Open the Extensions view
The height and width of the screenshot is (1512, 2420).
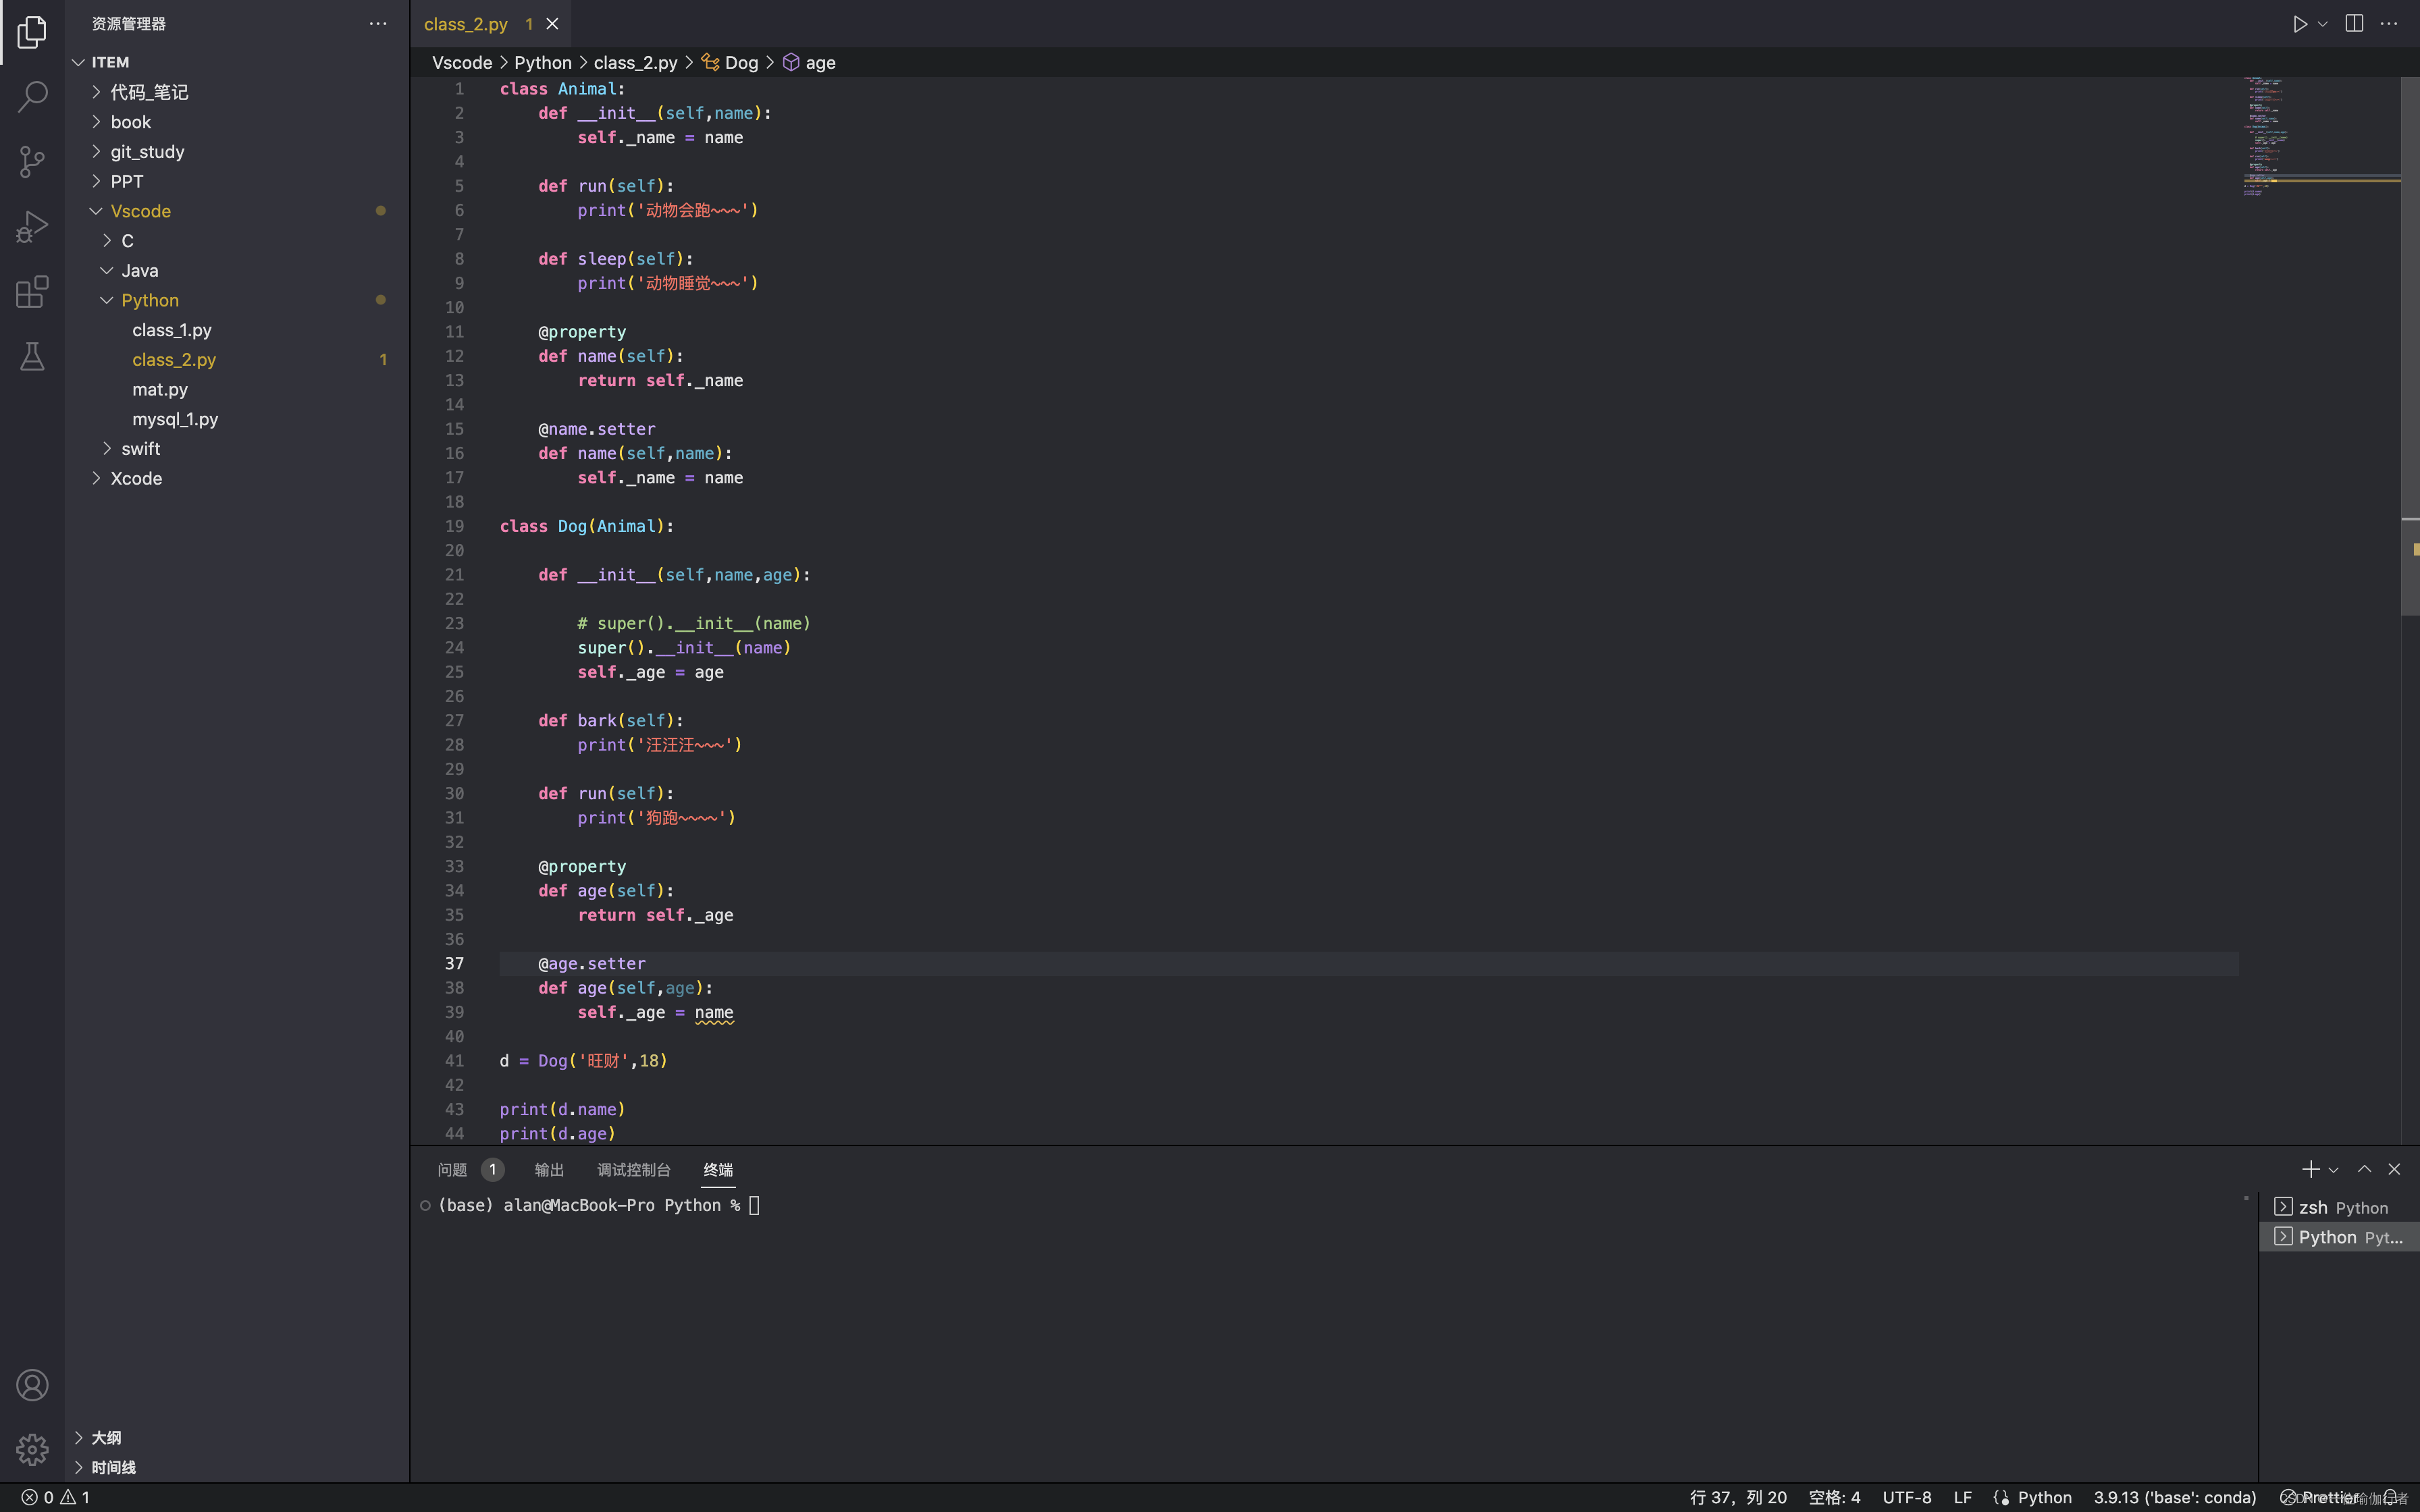pyautogui.click(x=32, y=292)
